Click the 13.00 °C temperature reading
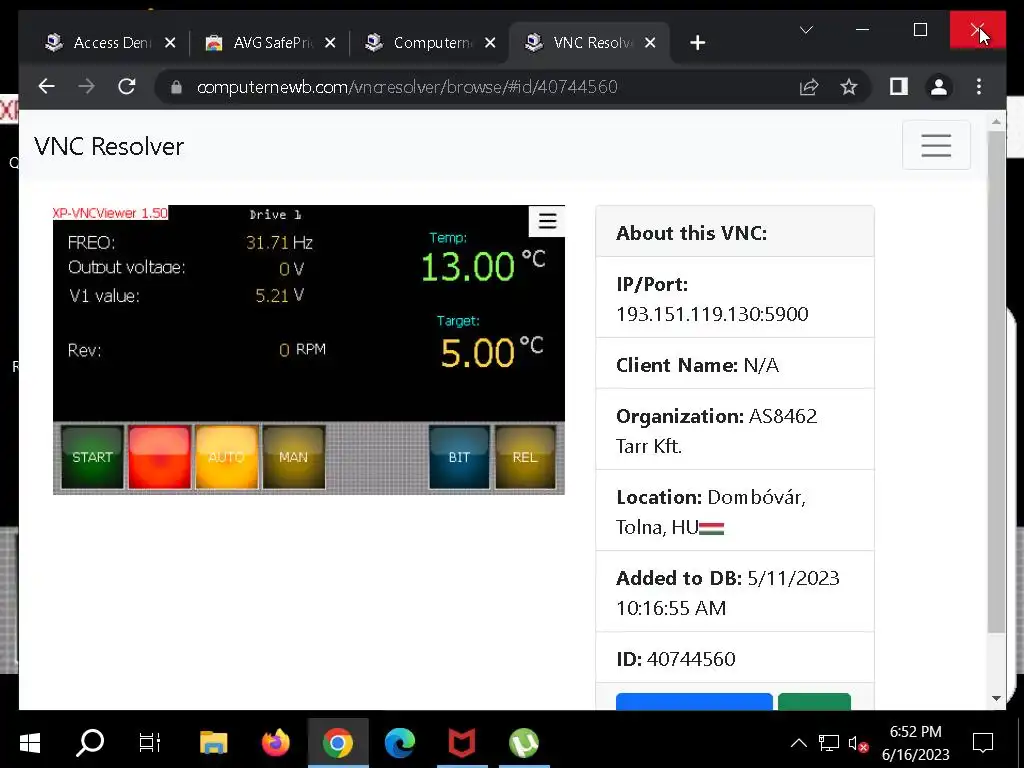The height and width of the screenshot is (768, 1024). pos(483,266)
